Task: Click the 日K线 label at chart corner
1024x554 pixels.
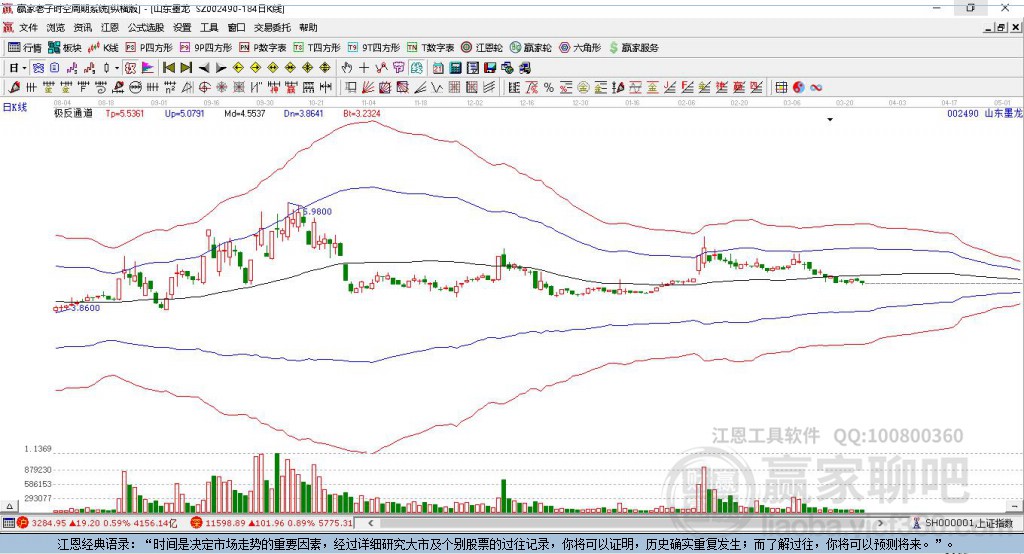Action: point(15,107)
